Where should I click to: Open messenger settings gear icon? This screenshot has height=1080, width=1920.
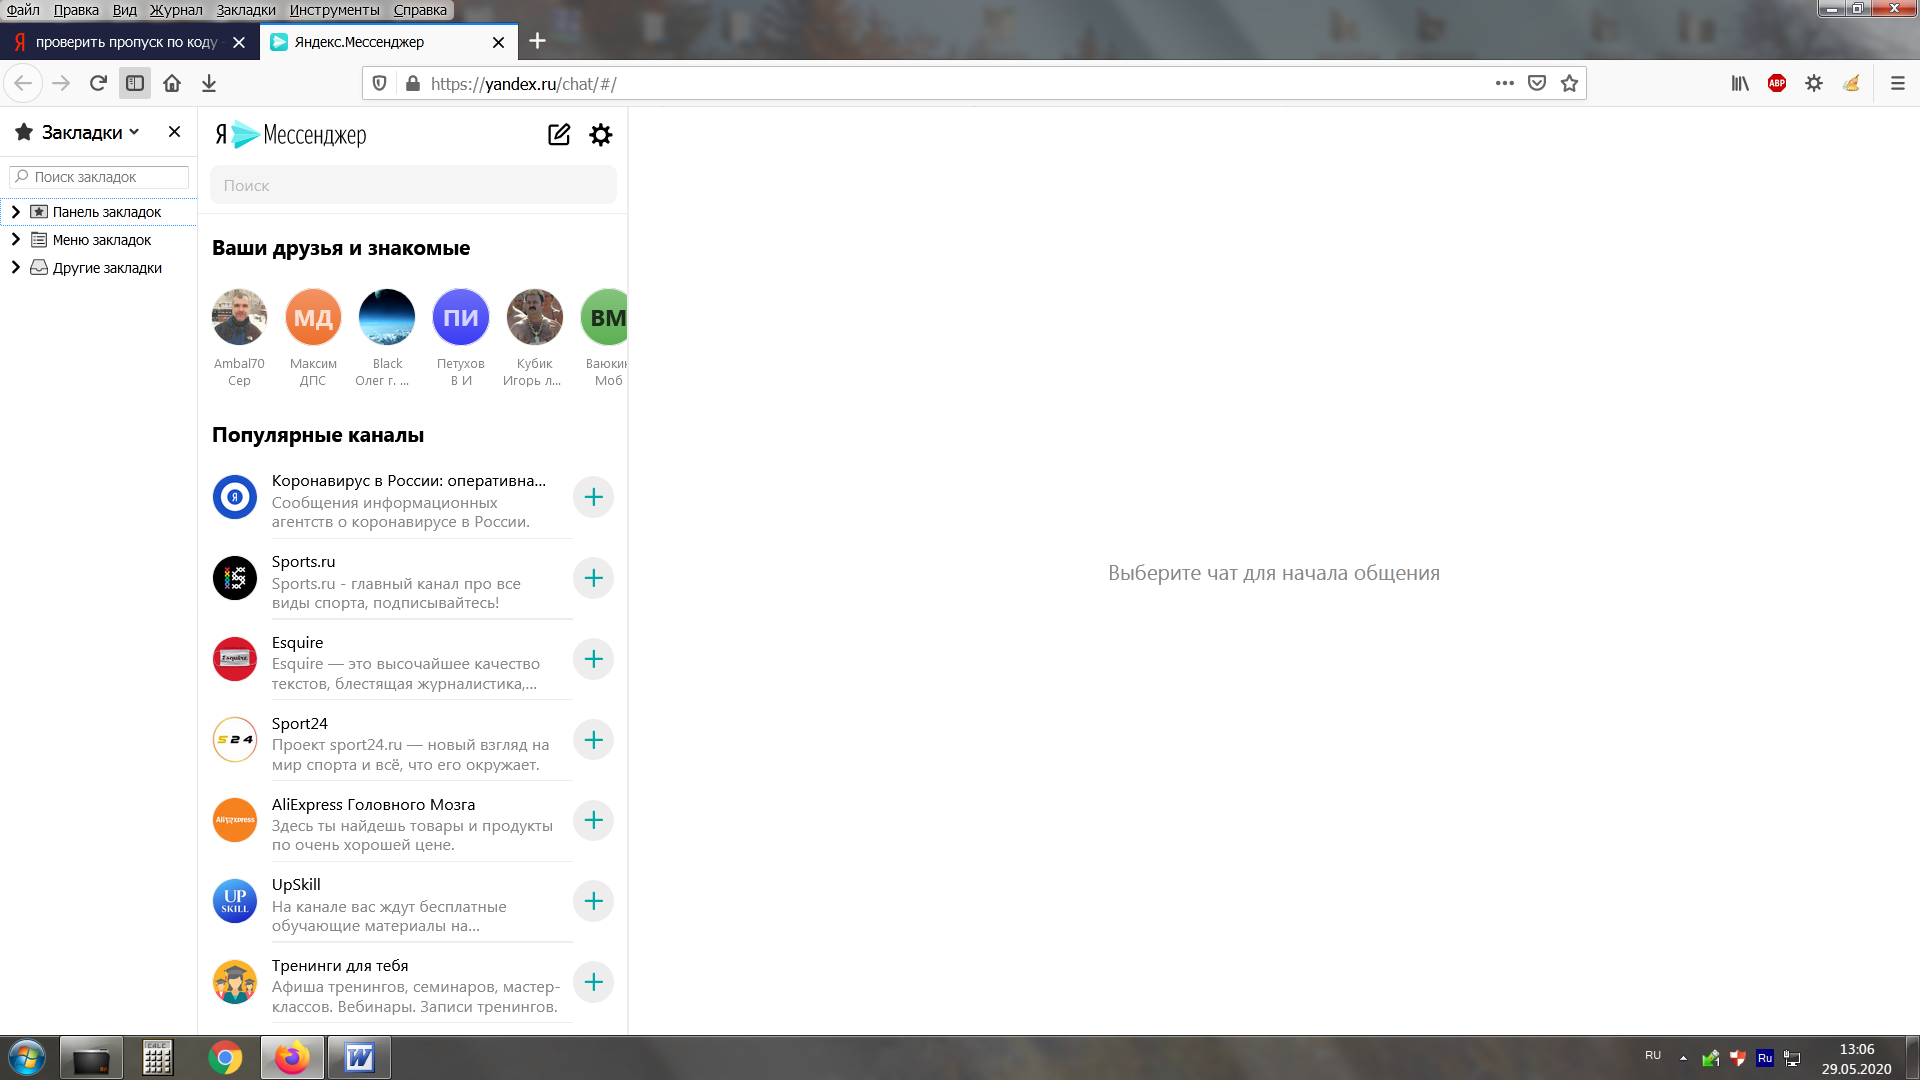coord(600,135)
